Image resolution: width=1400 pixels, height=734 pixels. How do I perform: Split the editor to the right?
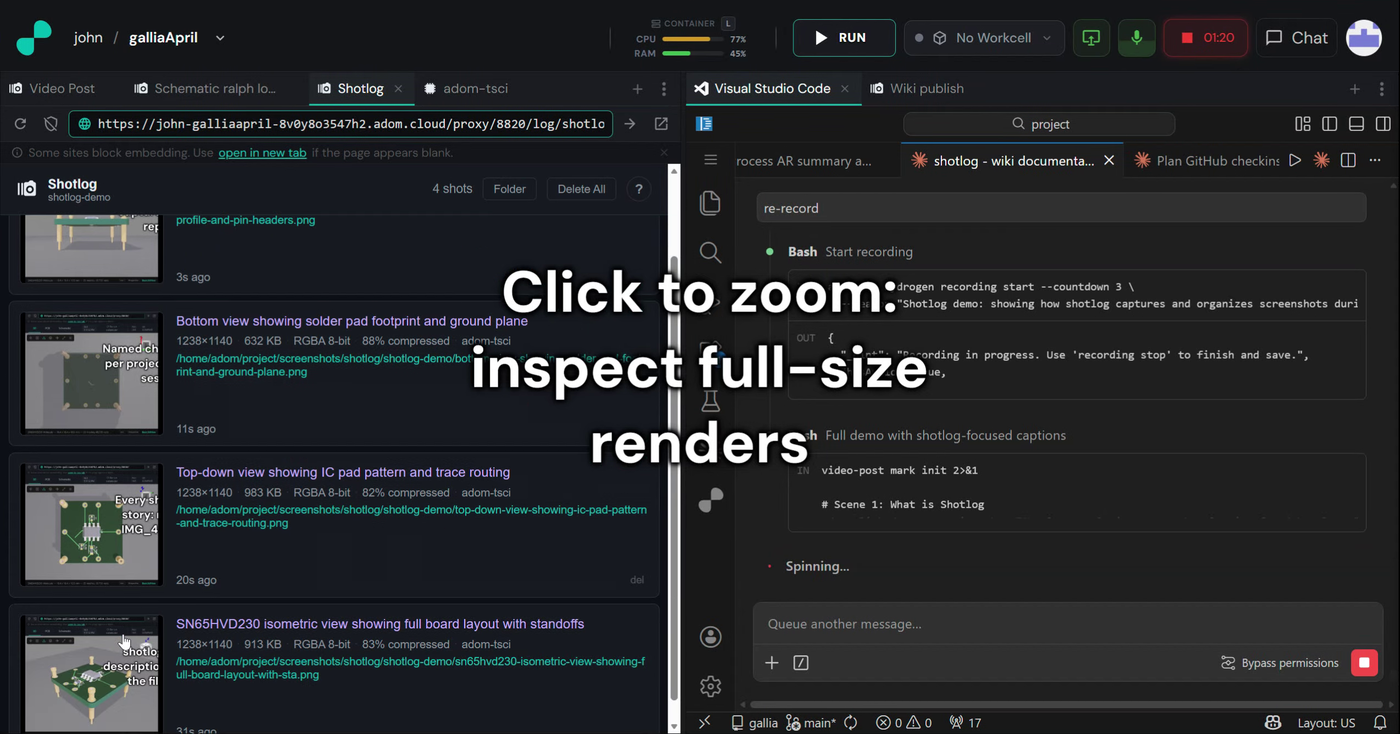[1348, 160]
